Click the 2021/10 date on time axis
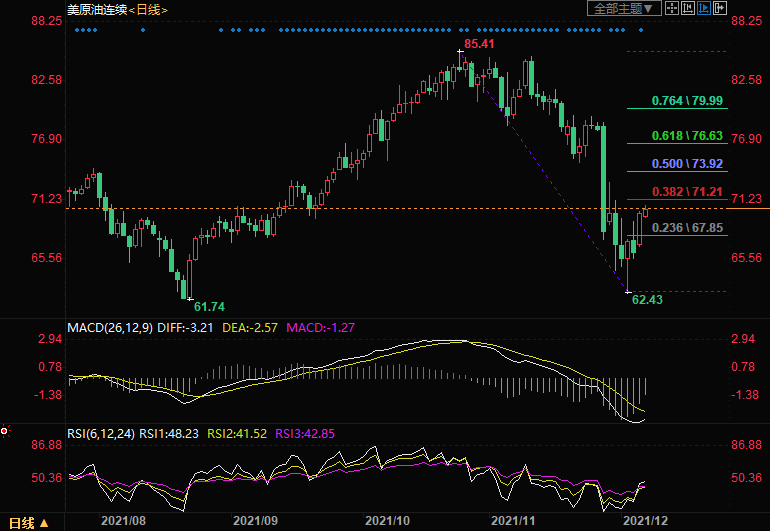The width and height of the screenshot is (770, 531). (386, 521)
